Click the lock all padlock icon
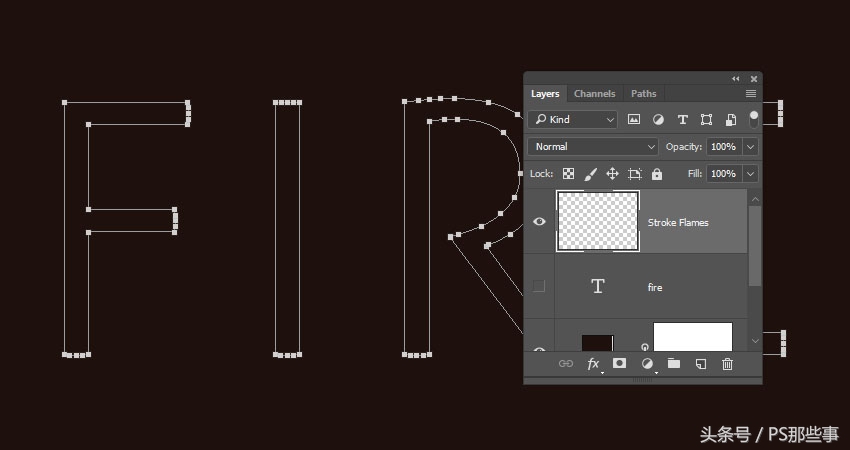The image size is (850, 450). tap(657, 174)
